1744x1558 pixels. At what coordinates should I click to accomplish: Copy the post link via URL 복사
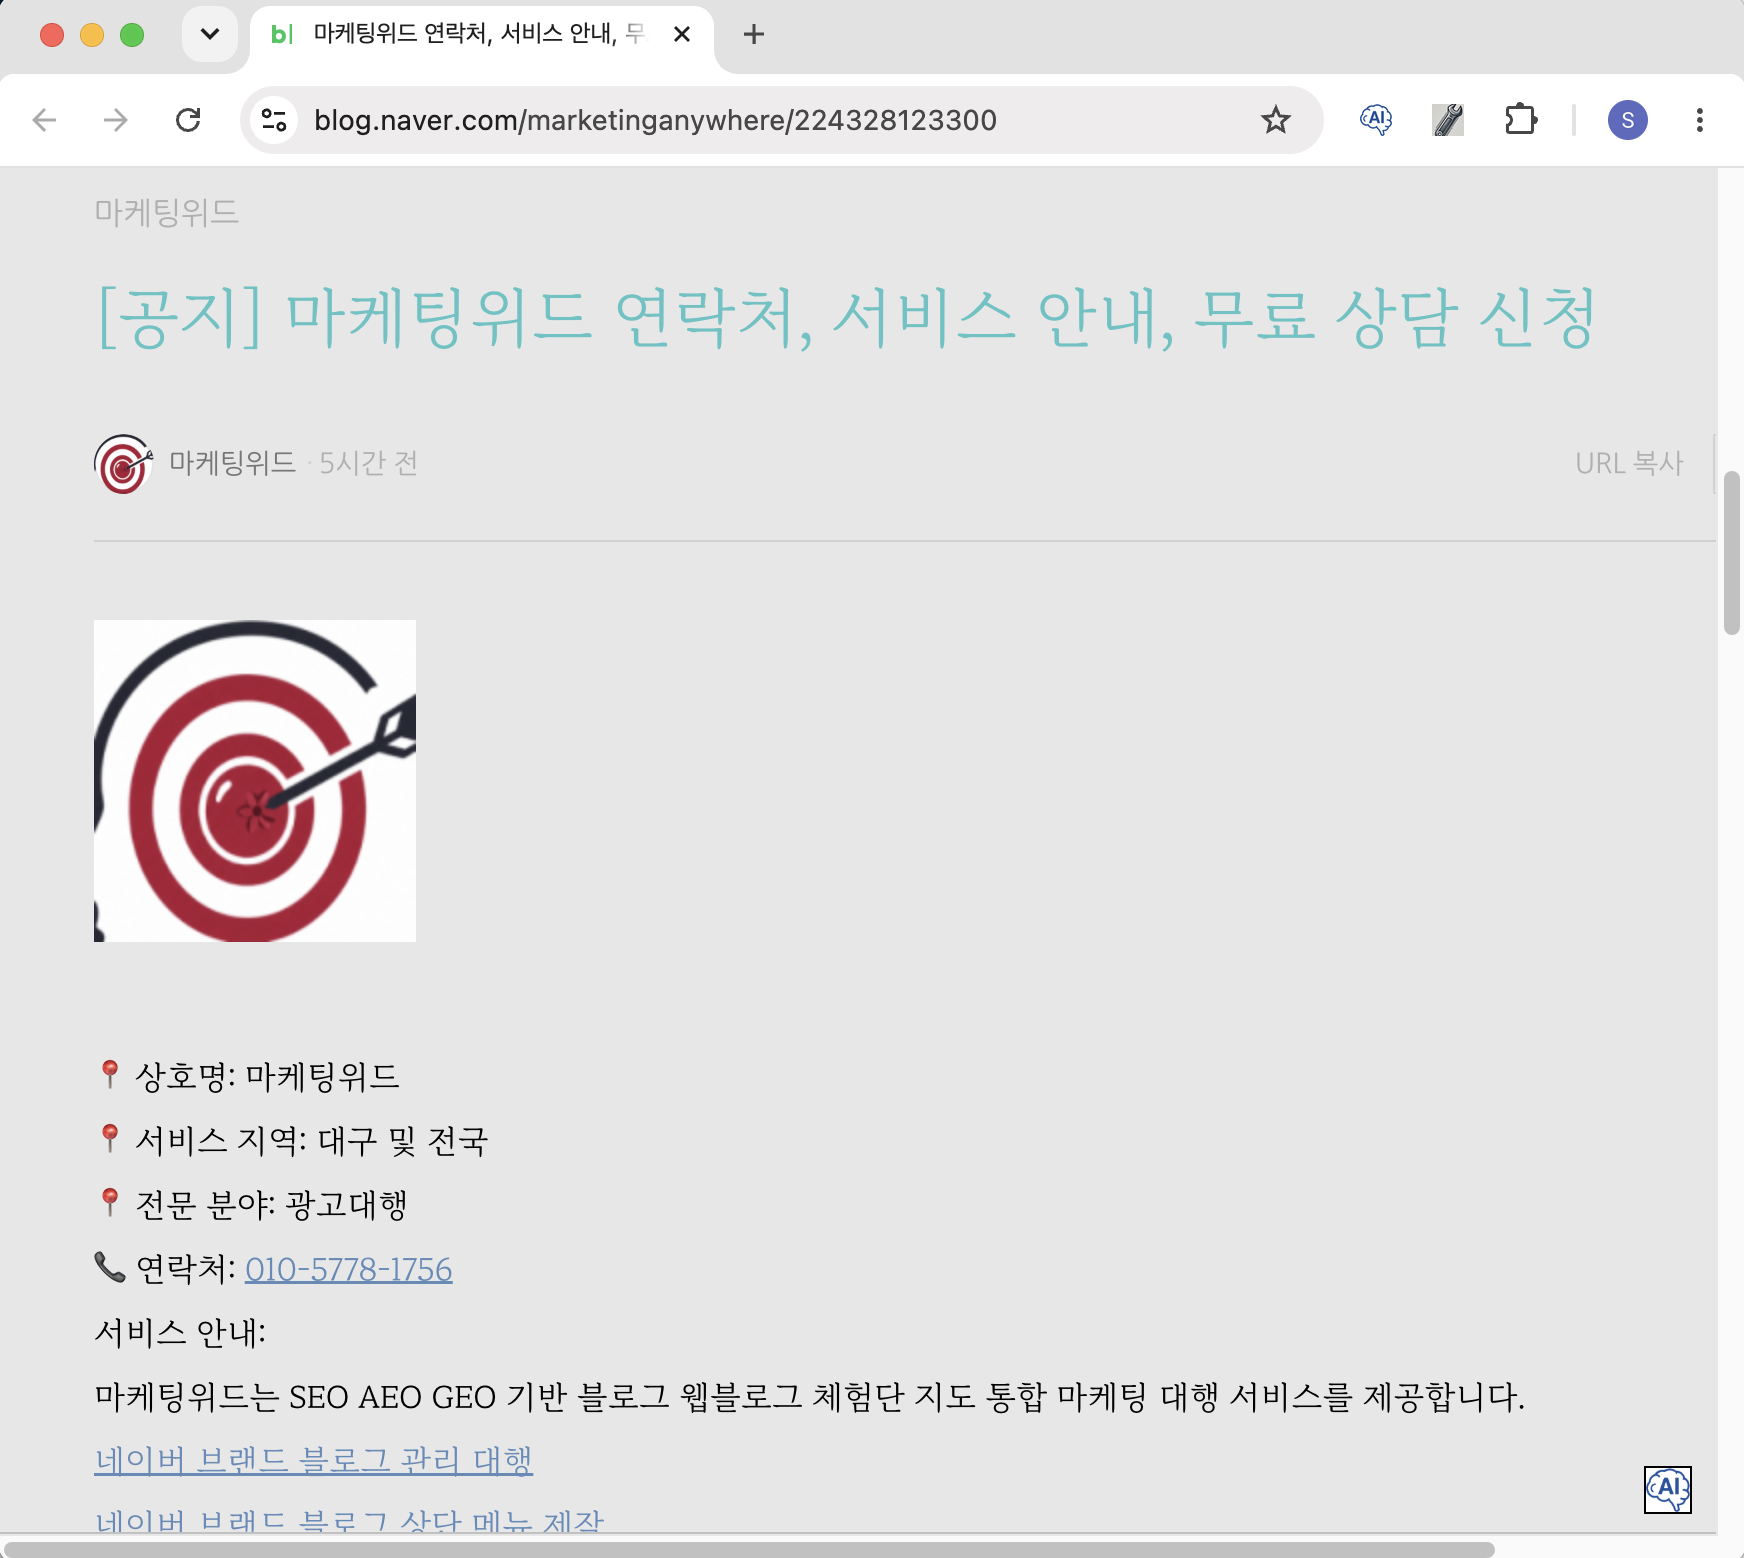[x=1629, y=463]
